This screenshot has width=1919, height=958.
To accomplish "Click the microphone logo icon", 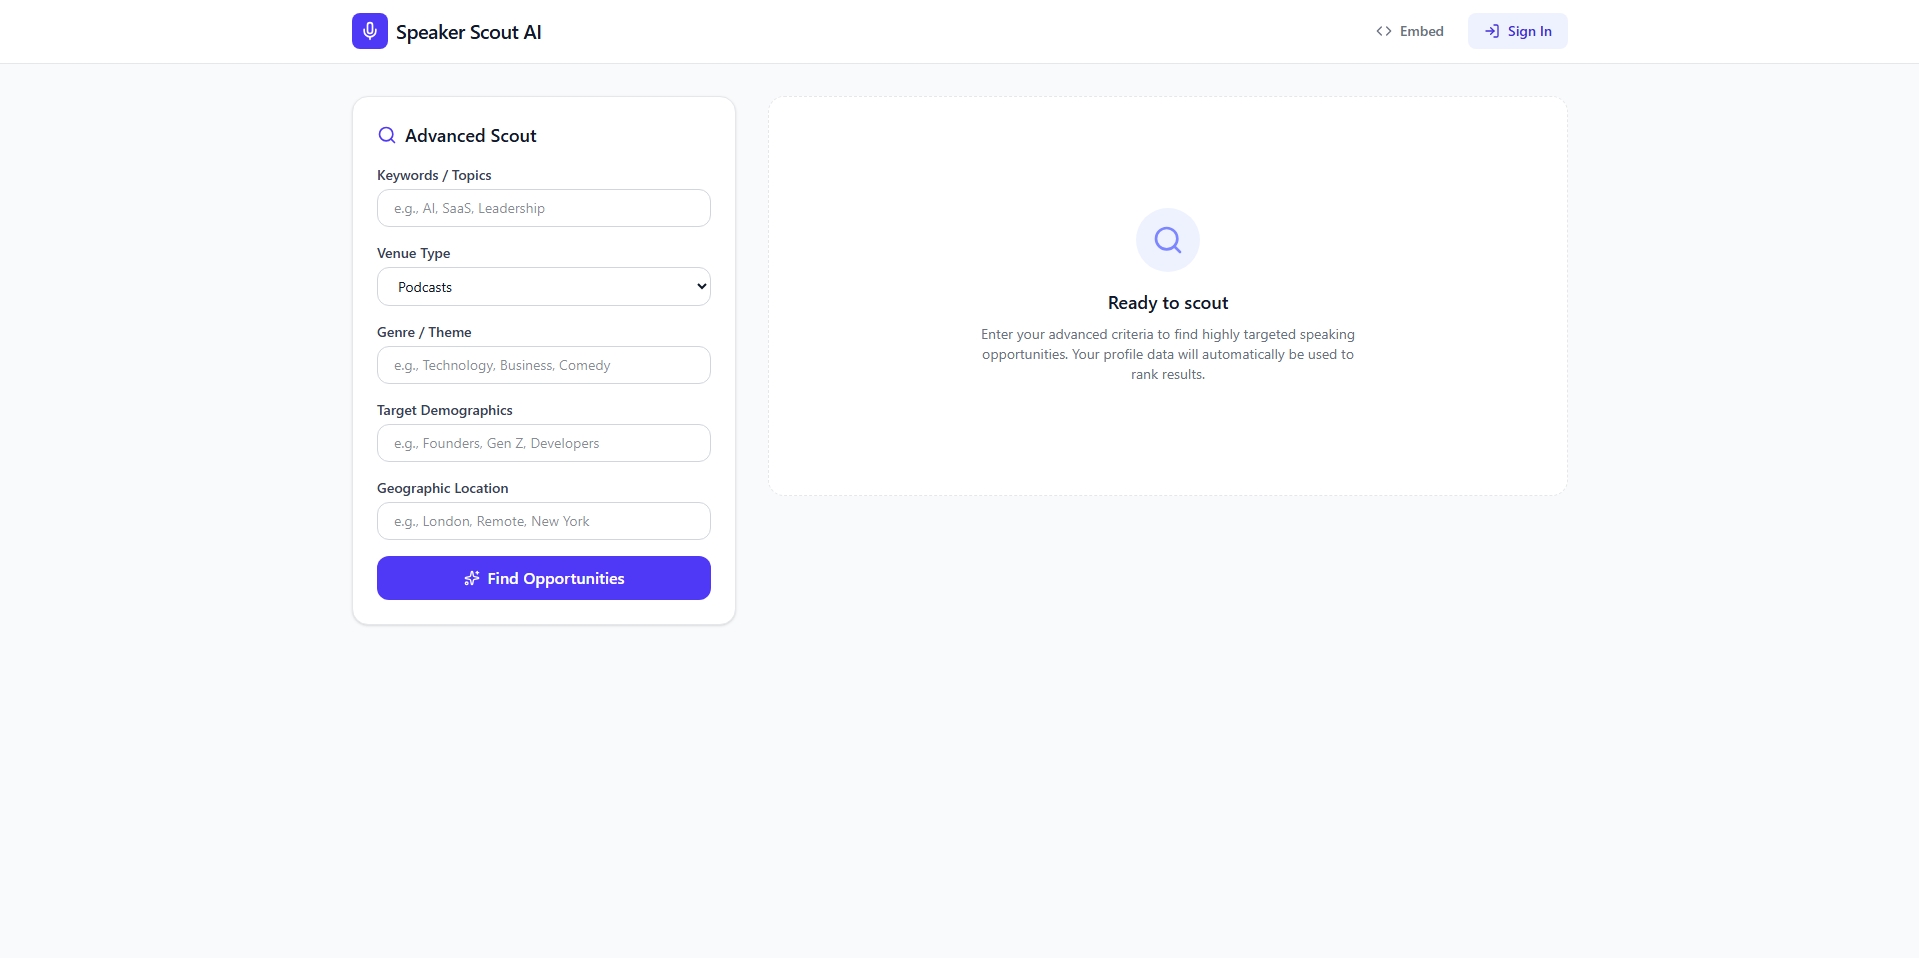I will pos(369,31).
